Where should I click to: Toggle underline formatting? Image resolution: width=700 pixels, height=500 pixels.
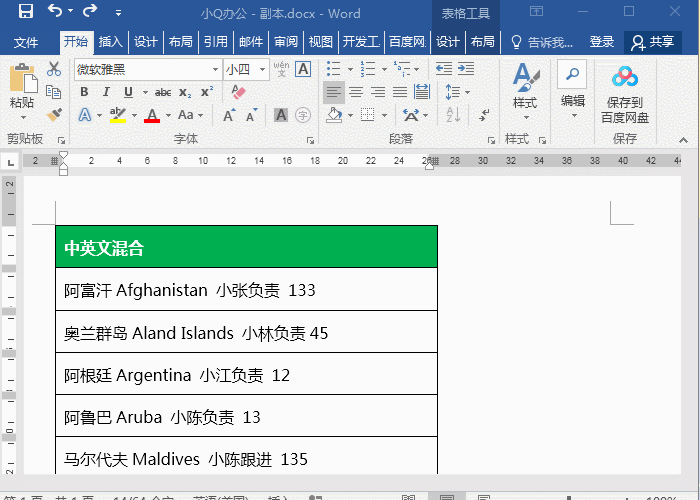pos(128,92)
